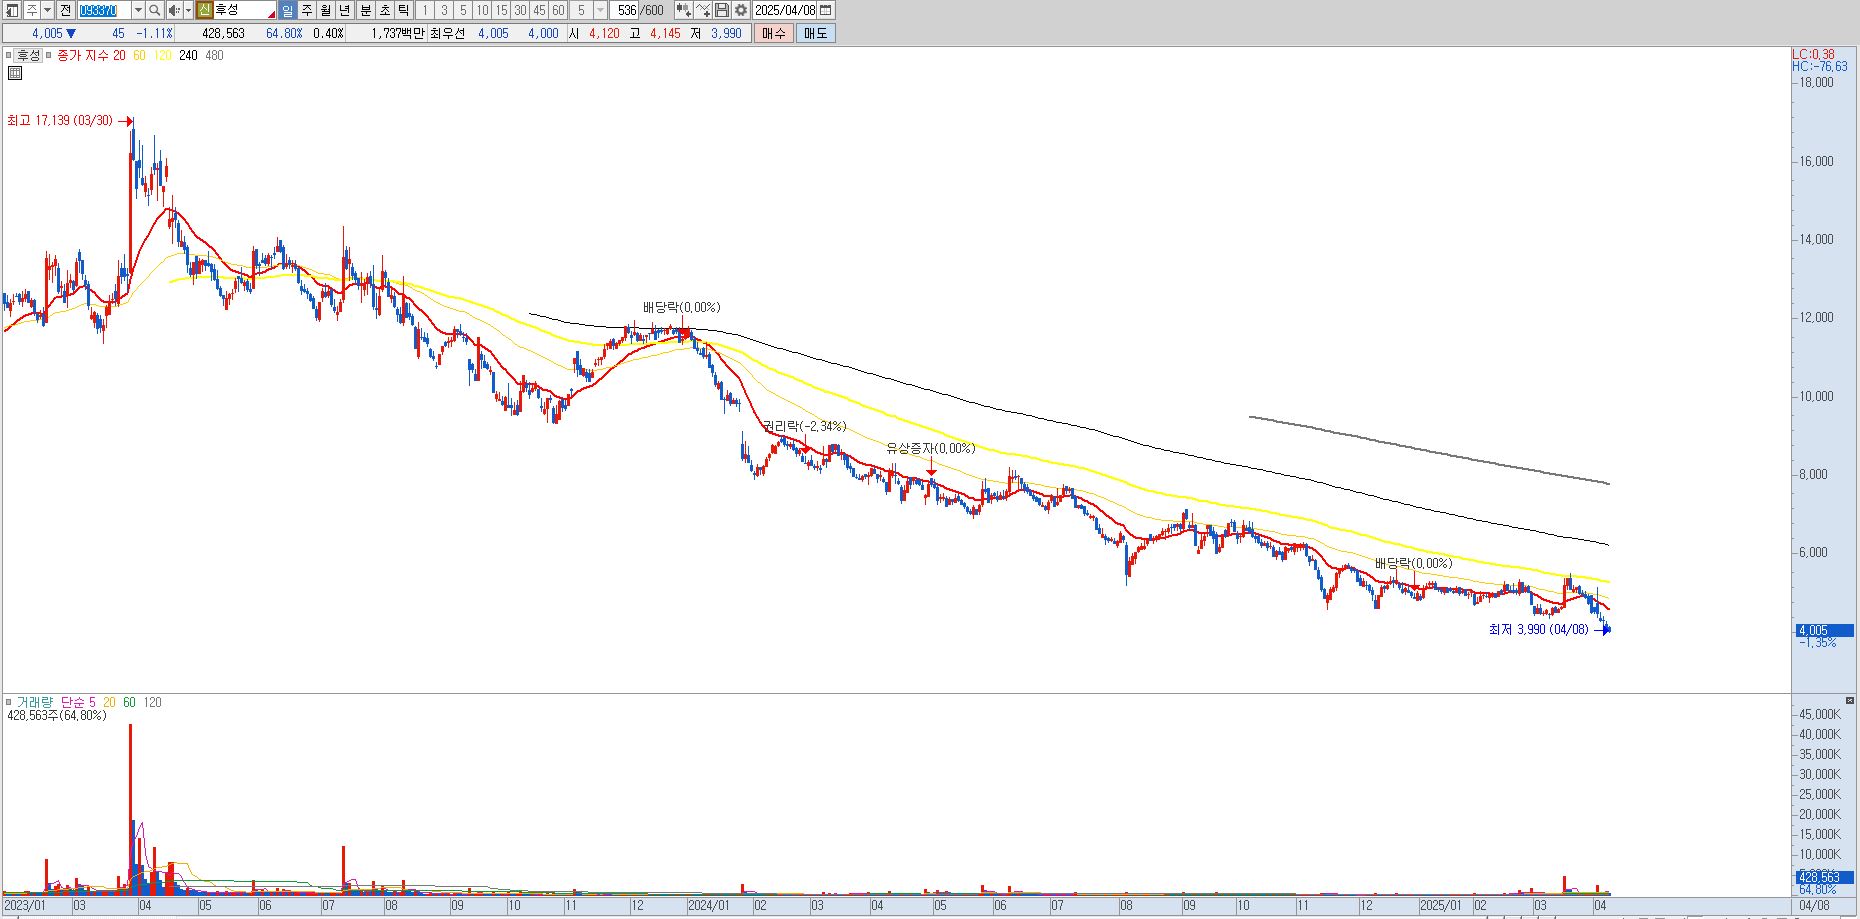
Task: Select the 10 interval preset
Action: click(482, 10)
